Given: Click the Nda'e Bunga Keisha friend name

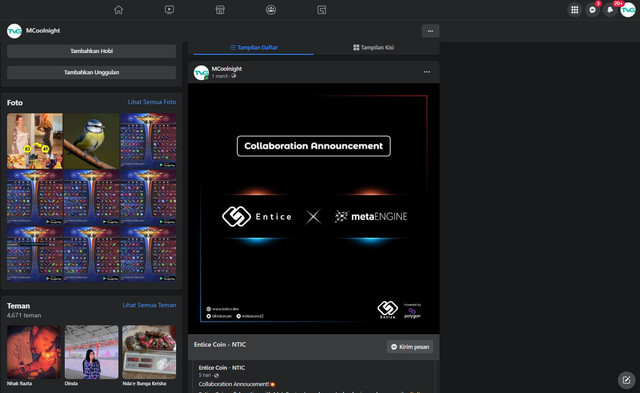Looking at the screenshot, I should 144,384.
